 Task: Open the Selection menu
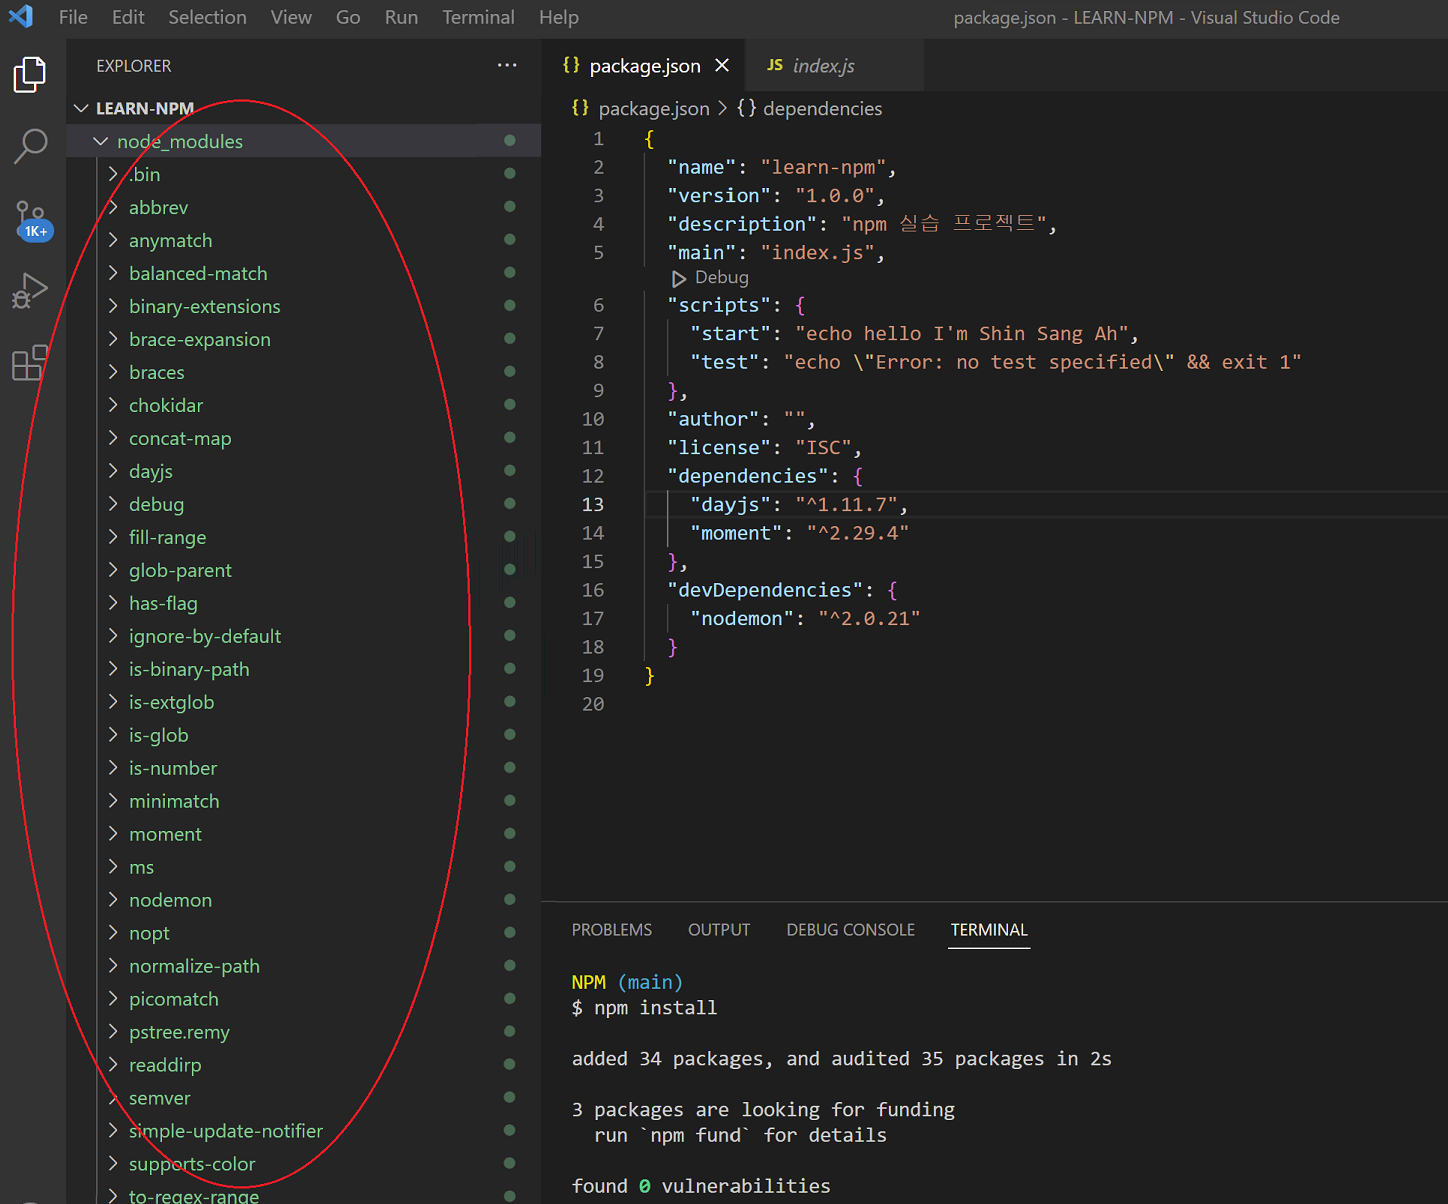pyautogui.click(x=207, y=17)
